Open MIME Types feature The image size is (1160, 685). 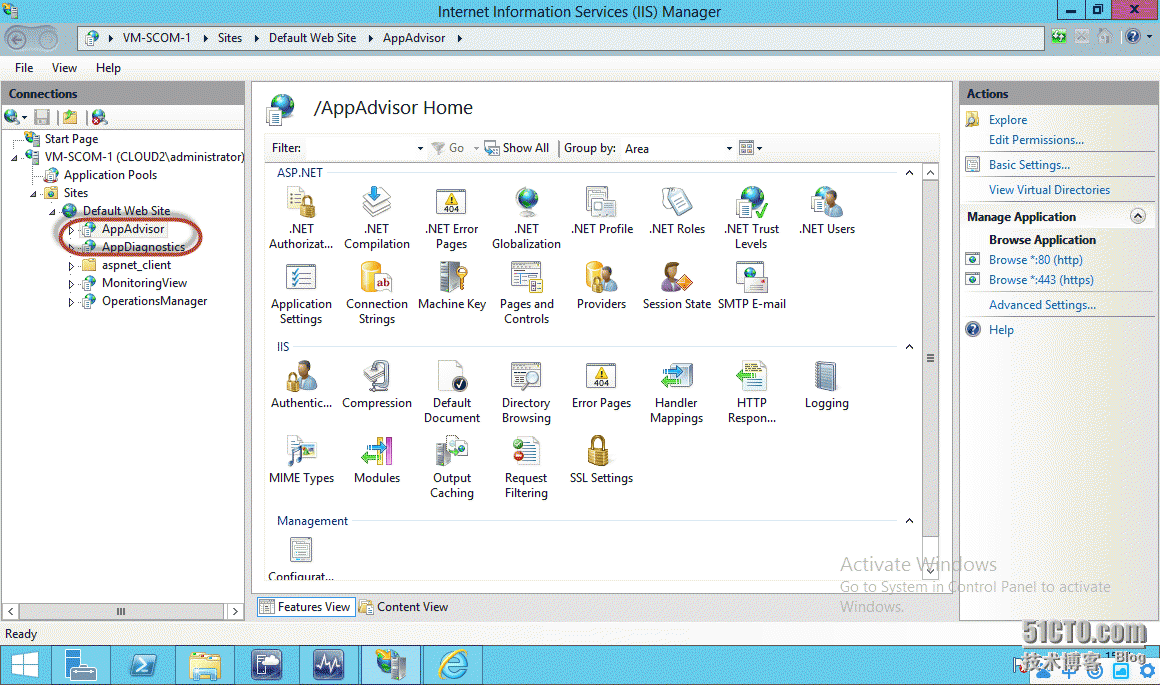click(x=301, y=460)
